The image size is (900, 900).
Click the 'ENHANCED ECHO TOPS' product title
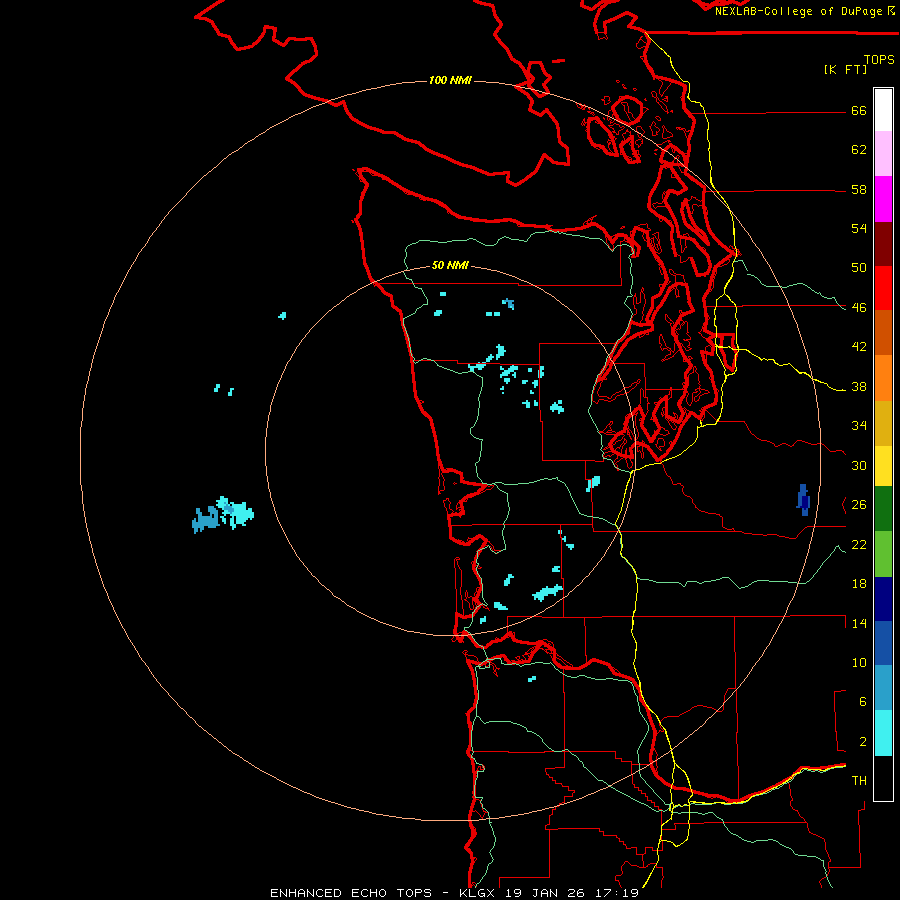[x=351, y=893]
